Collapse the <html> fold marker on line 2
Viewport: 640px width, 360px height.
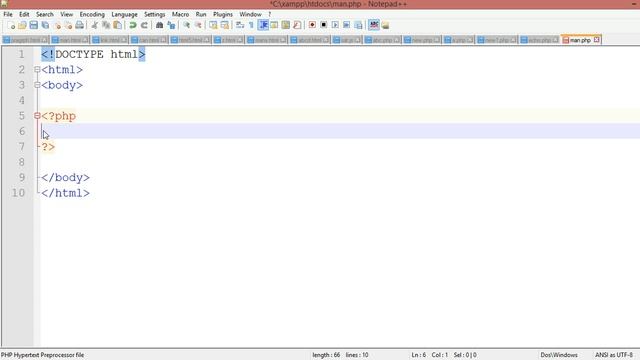(x=37, y=70)
